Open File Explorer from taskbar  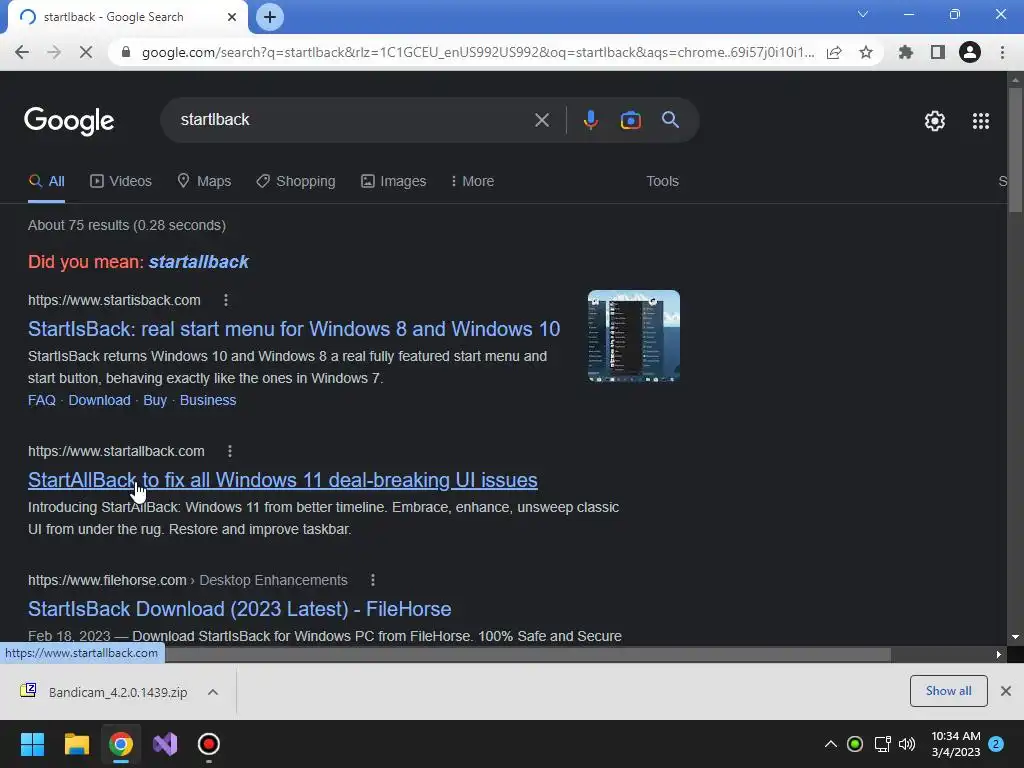coord(76,744)
